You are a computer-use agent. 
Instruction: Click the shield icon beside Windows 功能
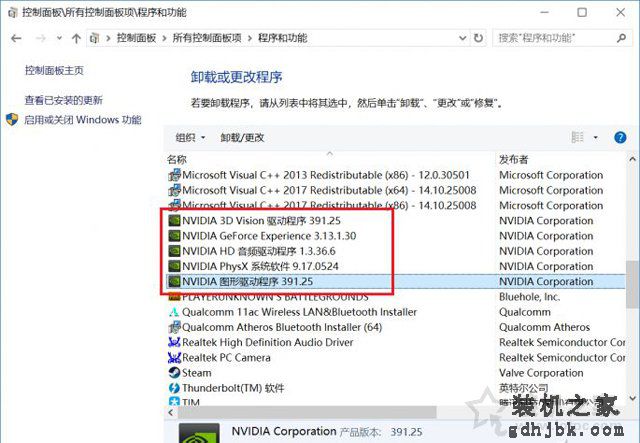pos(12,120)
